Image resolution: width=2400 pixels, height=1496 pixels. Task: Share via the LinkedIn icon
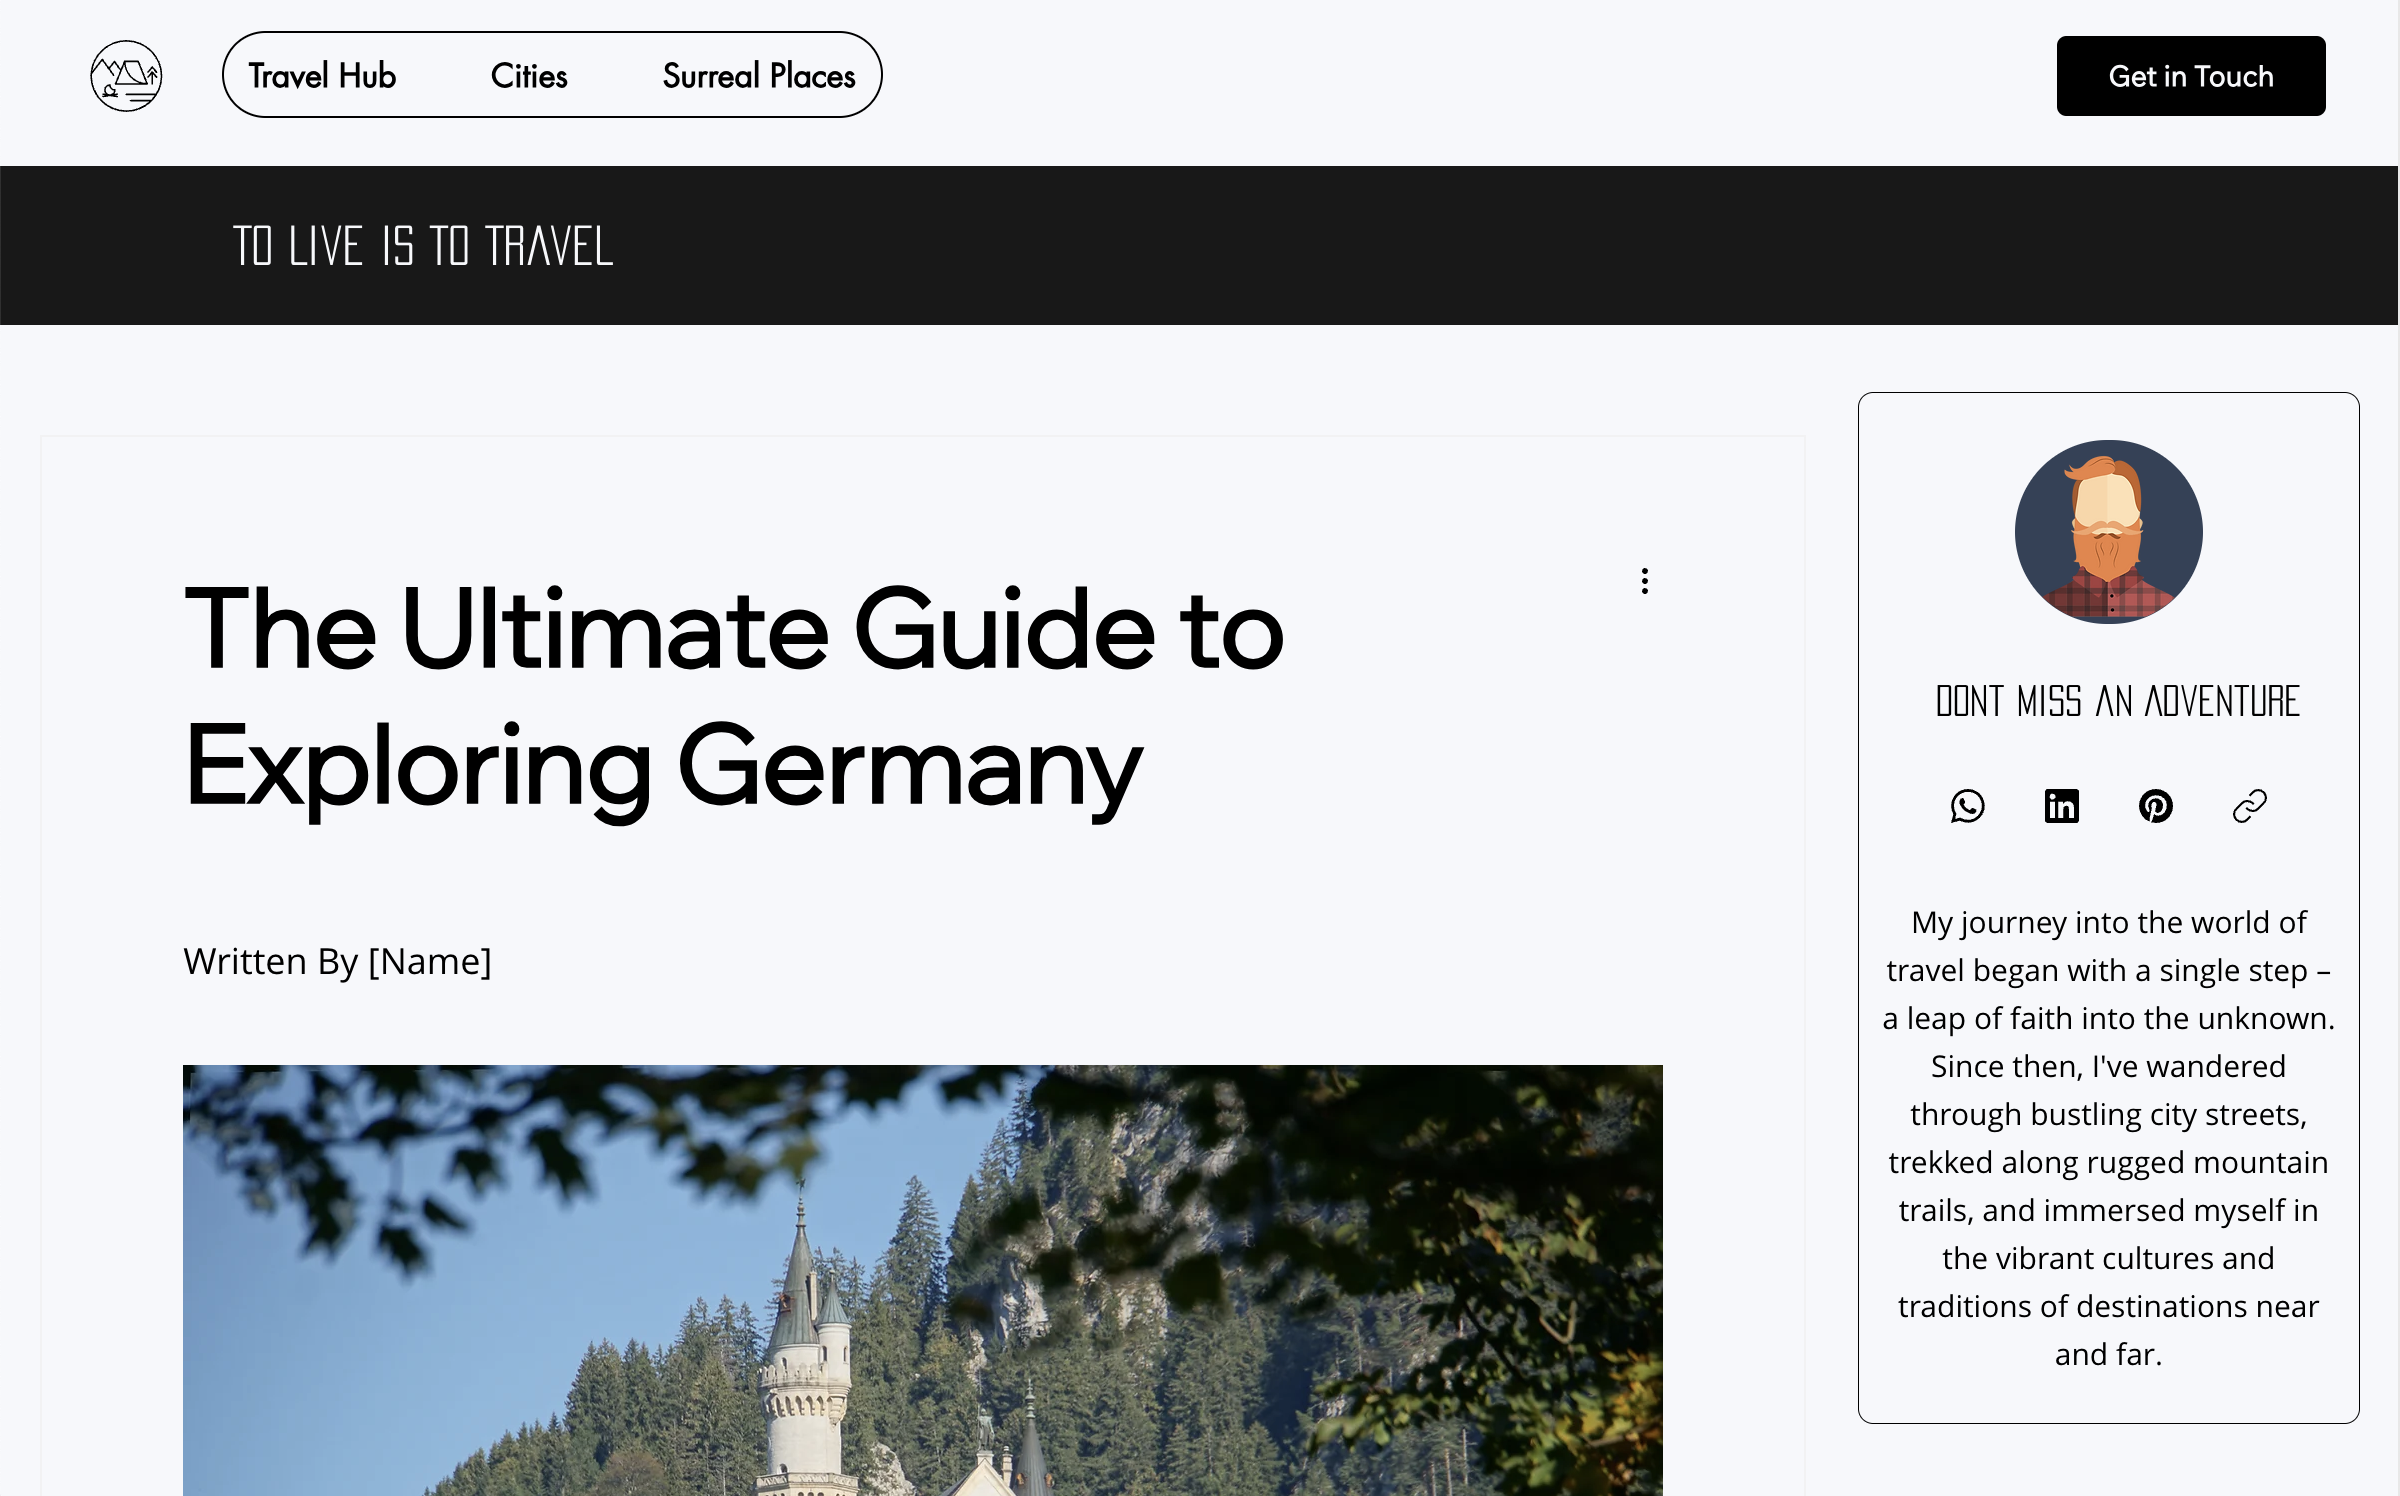(x=2061, y=806)
